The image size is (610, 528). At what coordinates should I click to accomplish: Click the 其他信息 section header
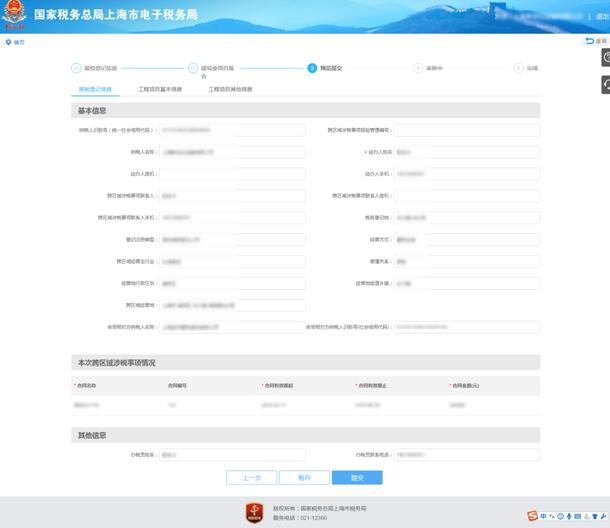(305, 435)
